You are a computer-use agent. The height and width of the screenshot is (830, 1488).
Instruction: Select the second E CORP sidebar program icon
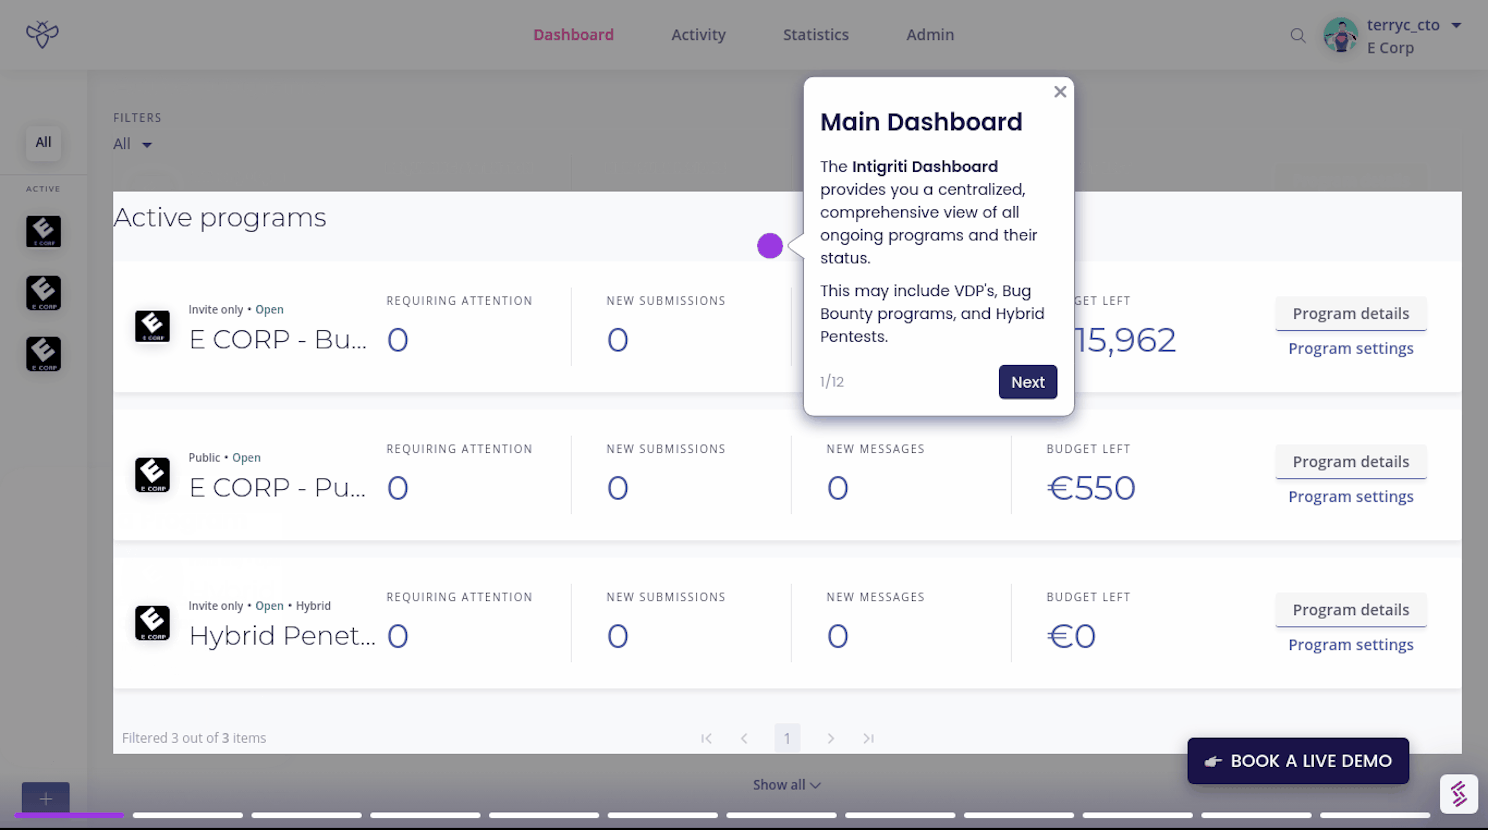coord(43,292)
